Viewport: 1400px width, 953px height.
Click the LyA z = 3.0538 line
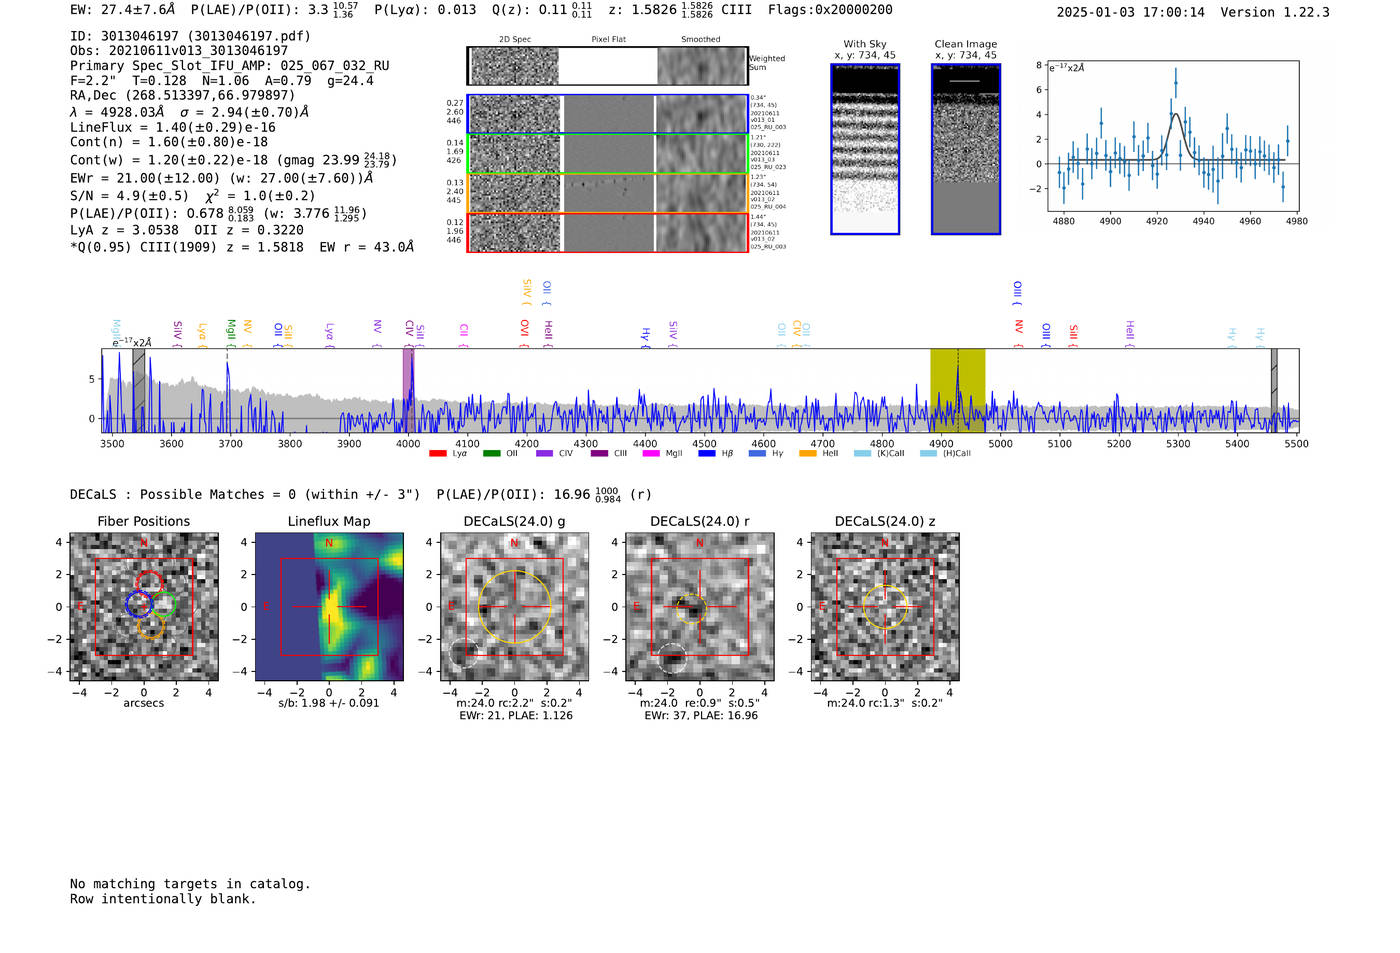(187, 230)
